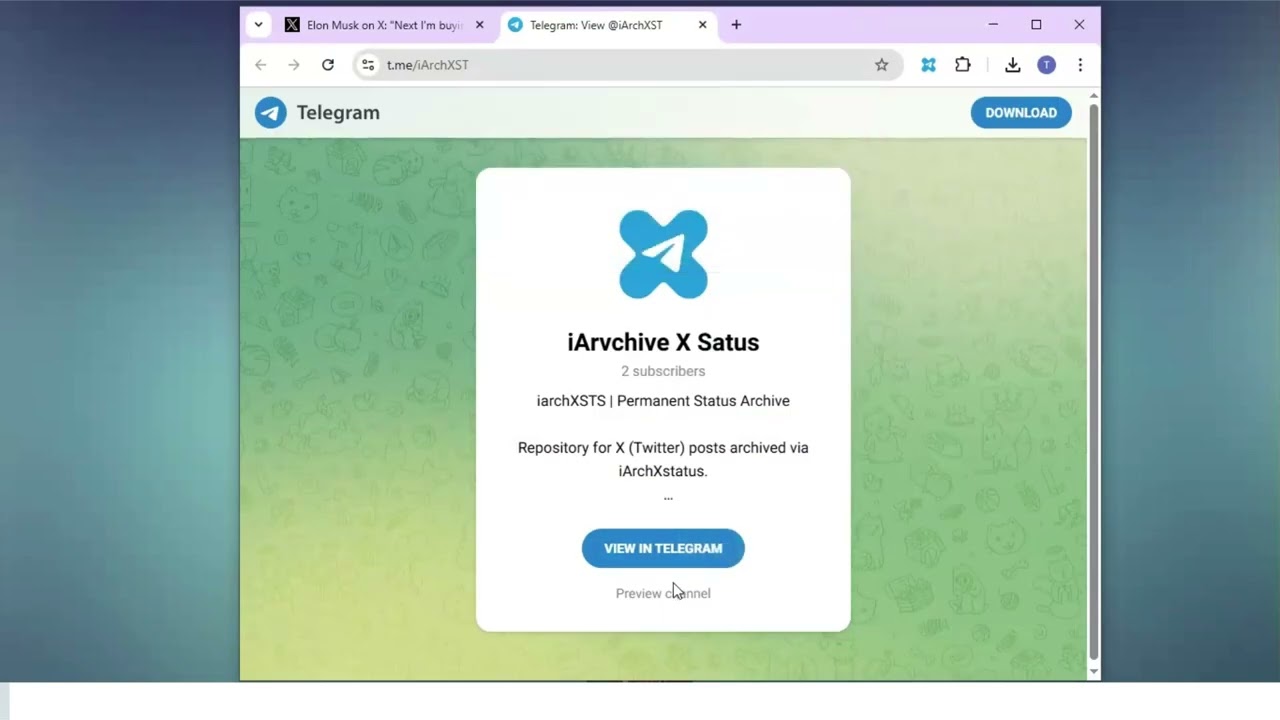Go back to the previous page
The width and height of the screenshot is (1280, 720).
pyautogui.click(x=261, y=65)
